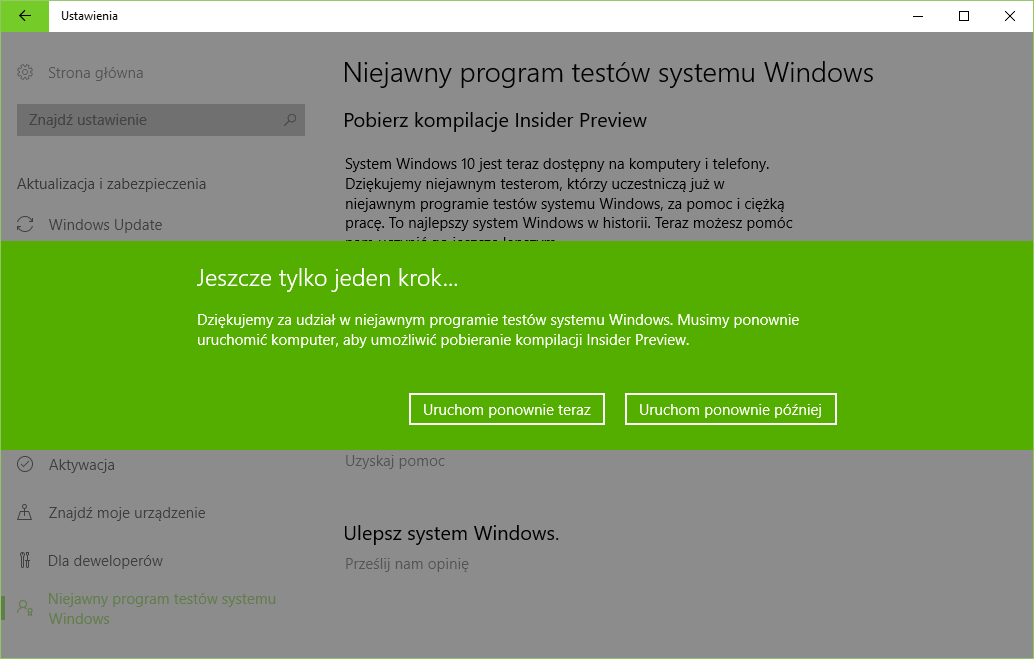The height and width of the screenshot is (659, 1034).
Task: Go to Strona główna
Action: click(96, 73)
